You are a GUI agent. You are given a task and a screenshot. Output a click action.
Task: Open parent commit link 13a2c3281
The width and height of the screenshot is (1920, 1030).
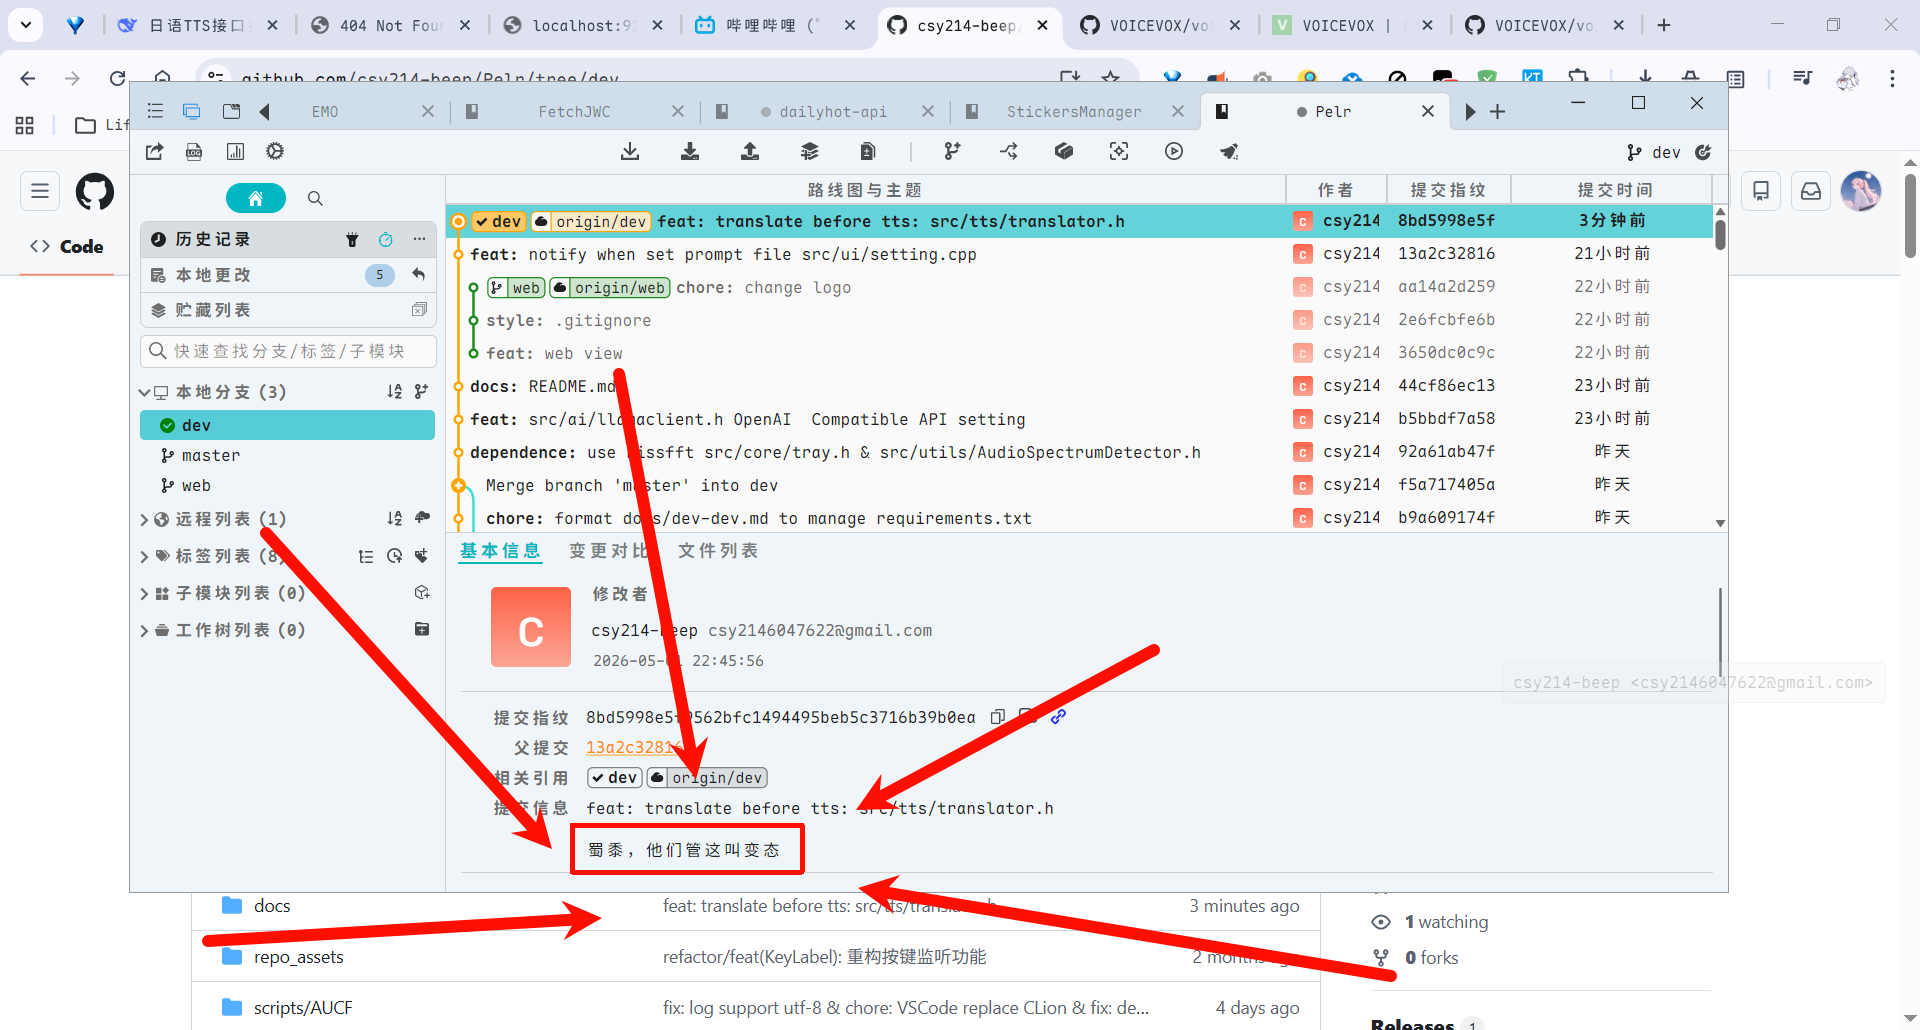coord(633,747)
